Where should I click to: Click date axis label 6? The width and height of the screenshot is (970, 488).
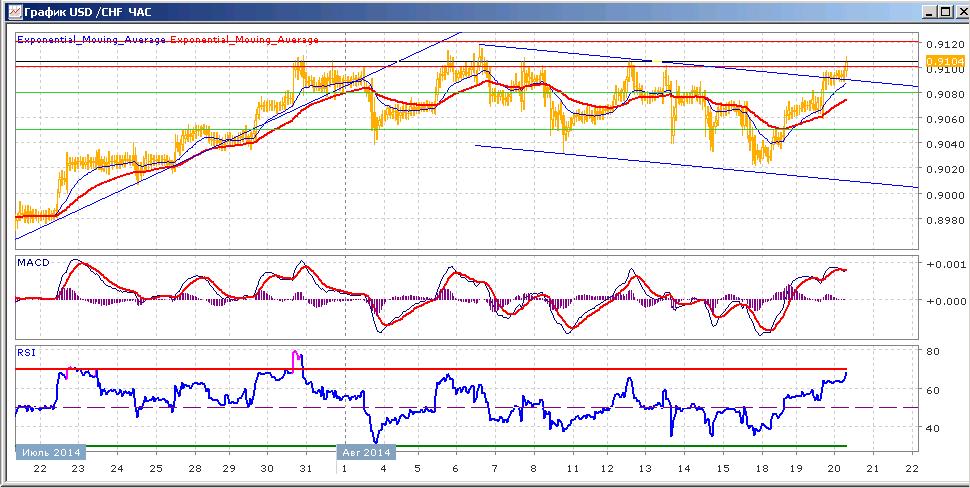[x=456, y=469]
